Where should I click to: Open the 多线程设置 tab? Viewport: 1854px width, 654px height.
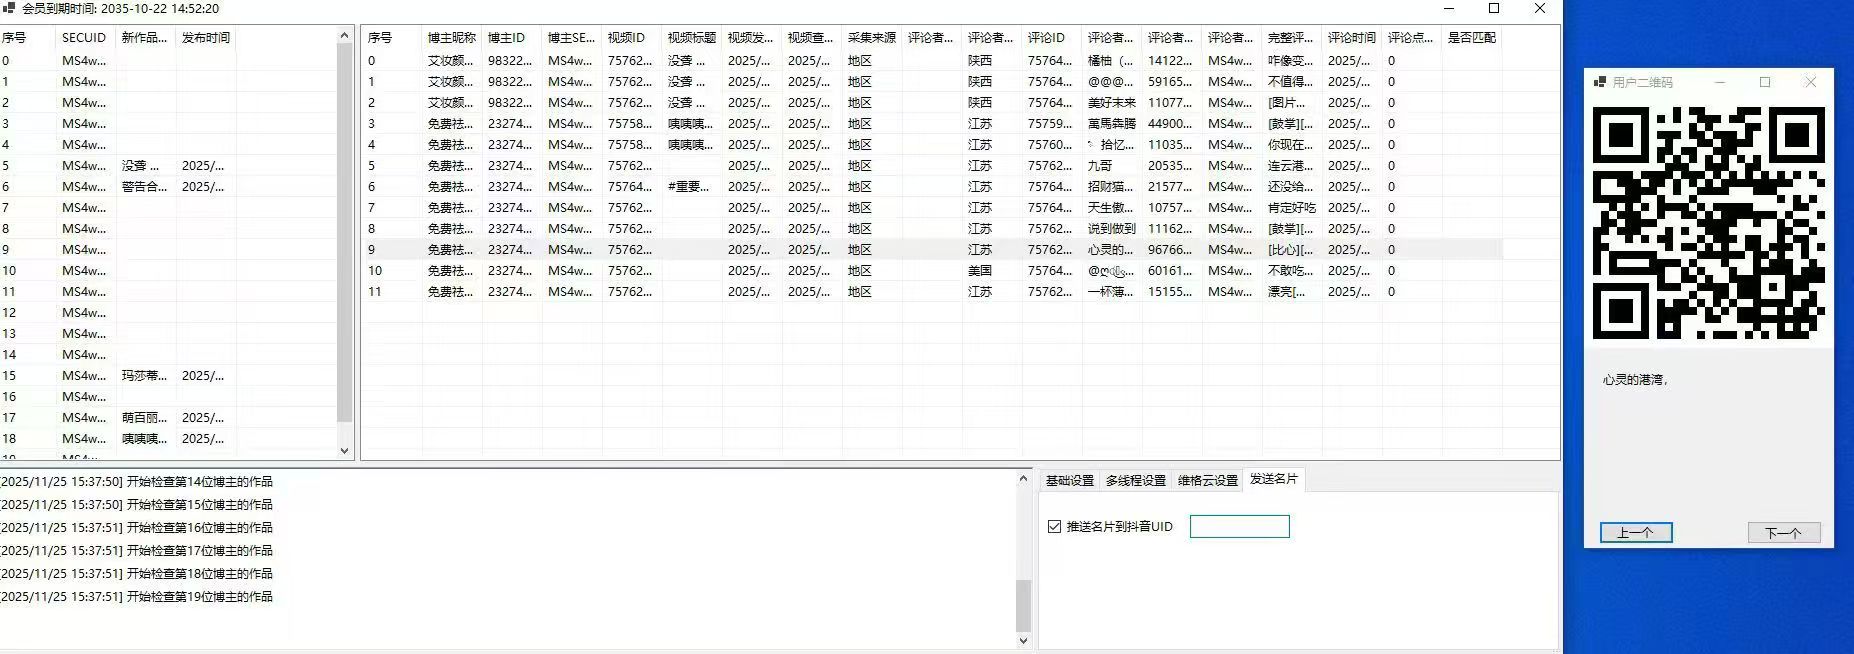(1135, 480)
